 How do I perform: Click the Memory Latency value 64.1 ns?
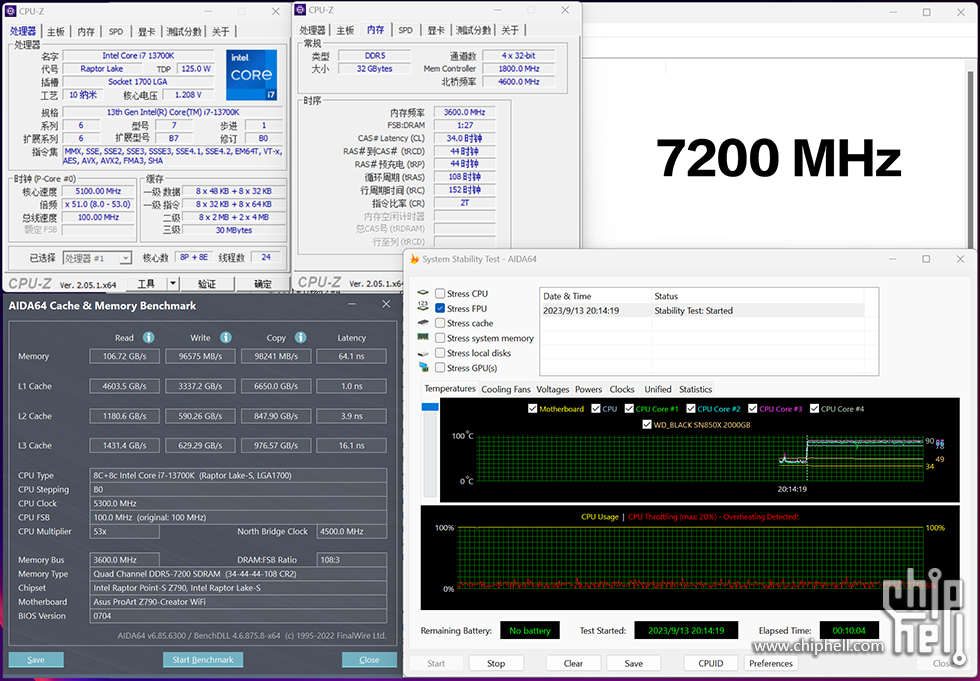[351, 356]
